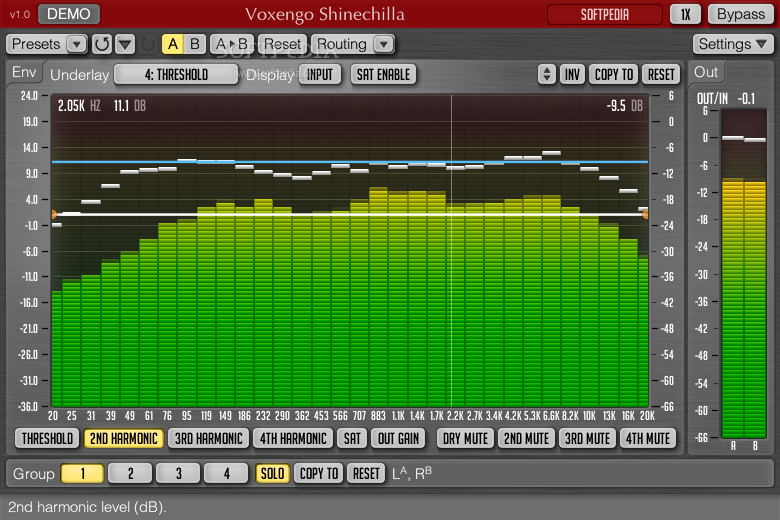Click group COPY TO button
This screenshot has height=520, width=780.
point(319,473)
